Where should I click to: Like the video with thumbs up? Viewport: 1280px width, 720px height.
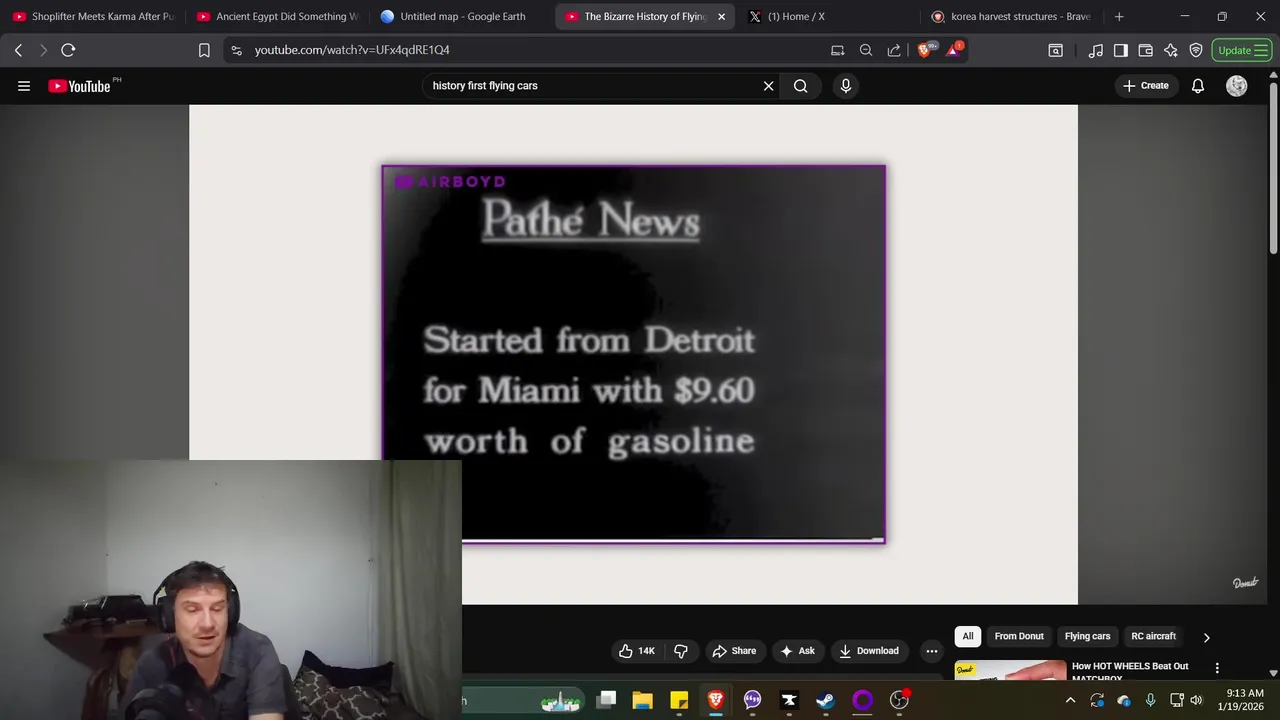point(636,651)
